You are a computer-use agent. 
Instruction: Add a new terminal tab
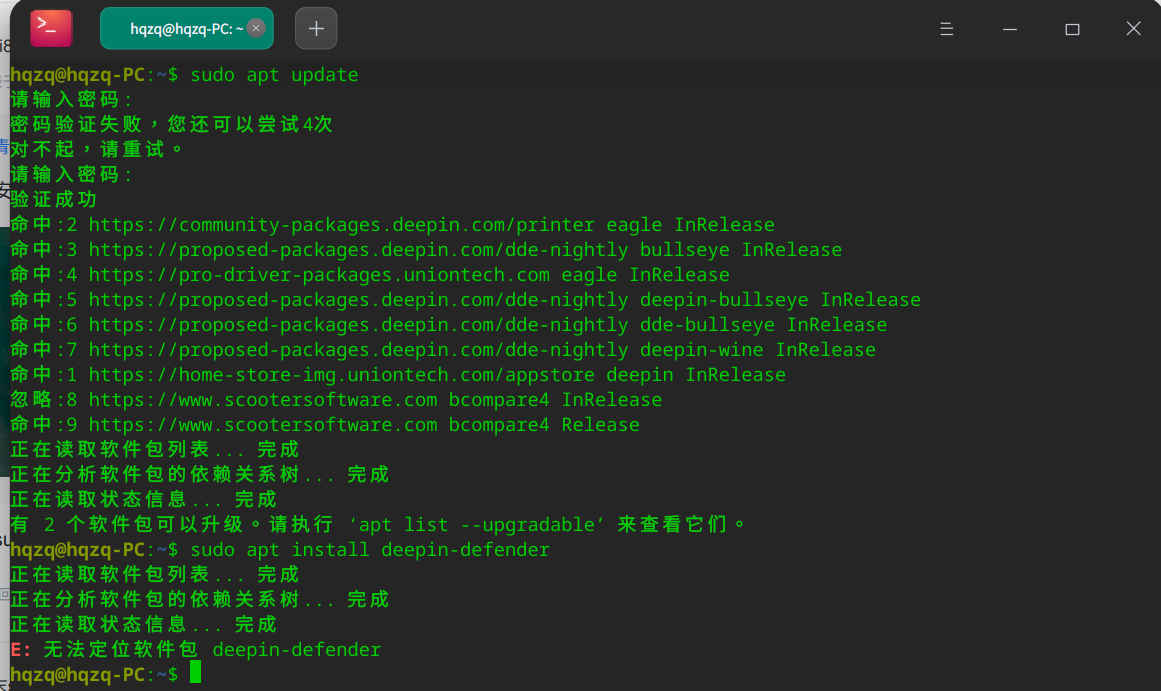click(x=316, y=28)
